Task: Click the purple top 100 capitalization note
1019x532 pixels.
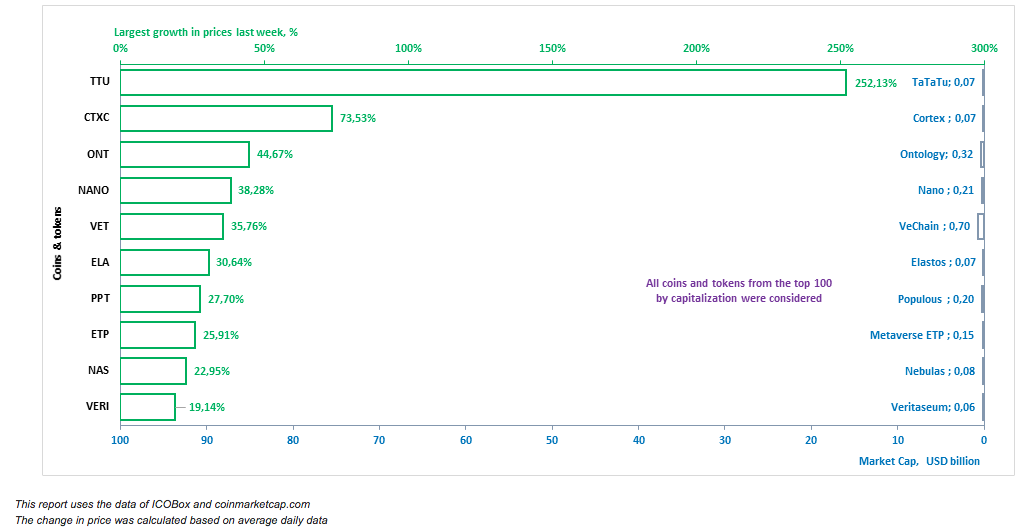Action: pyautogui.click(x=739, y=290)
